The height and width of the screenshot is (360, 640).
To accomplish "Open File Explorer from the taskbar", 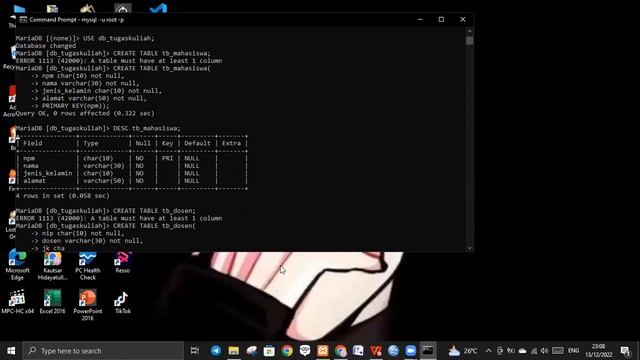I will click(x=233, y=351).
